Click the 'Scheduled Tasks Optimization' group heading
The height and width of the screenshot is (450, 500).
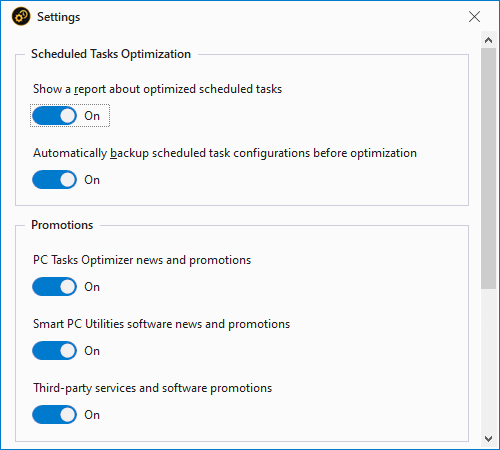pyautogui.click(x=111, y=54)
